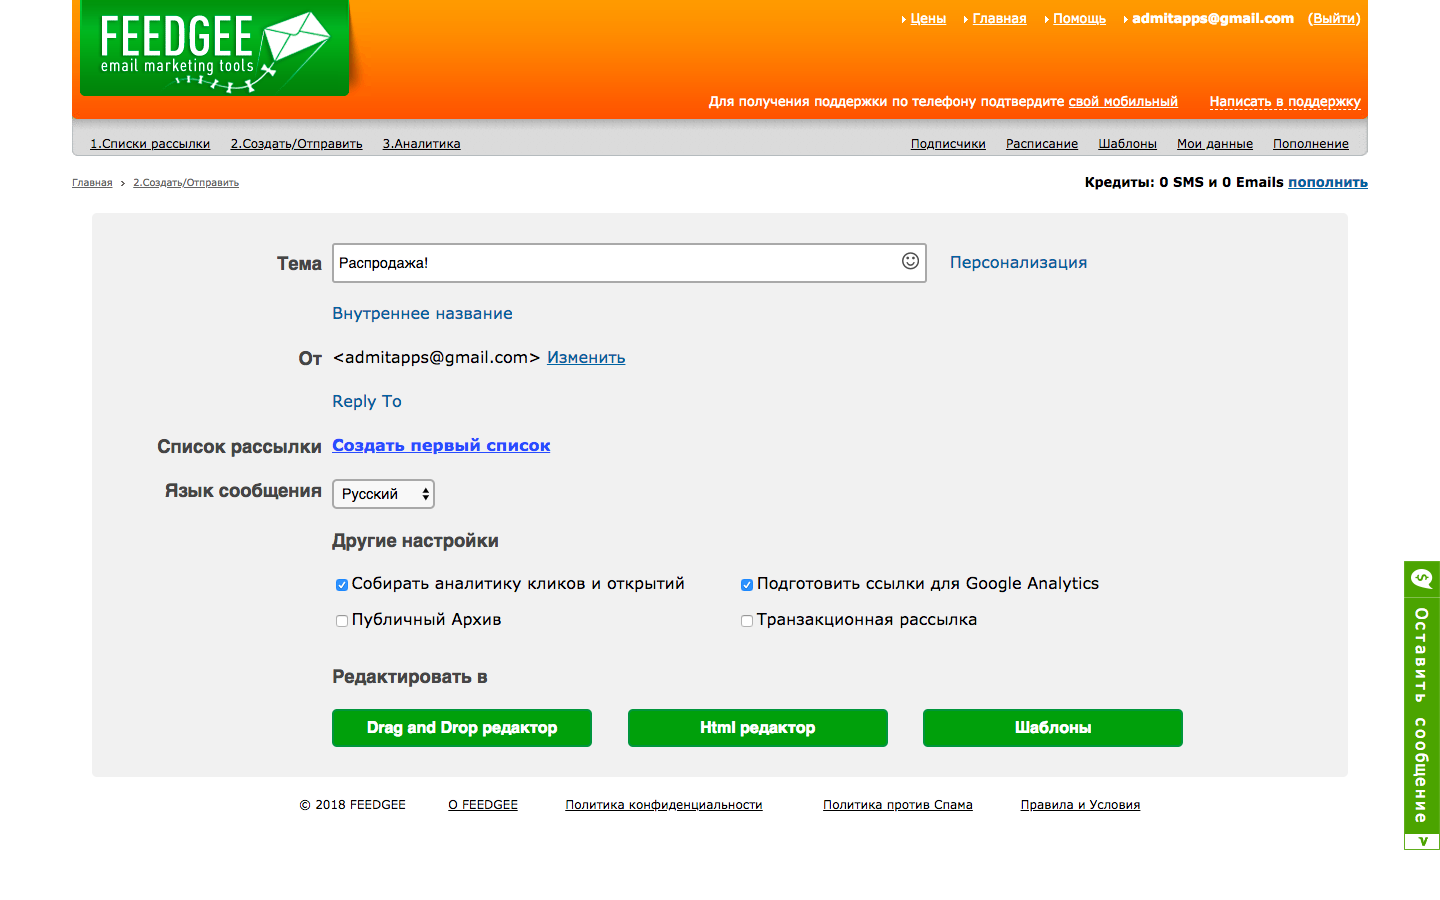Open the Язык сообщения dropdown
This screenshot has width=1440, height=900.
coord(383,493)
